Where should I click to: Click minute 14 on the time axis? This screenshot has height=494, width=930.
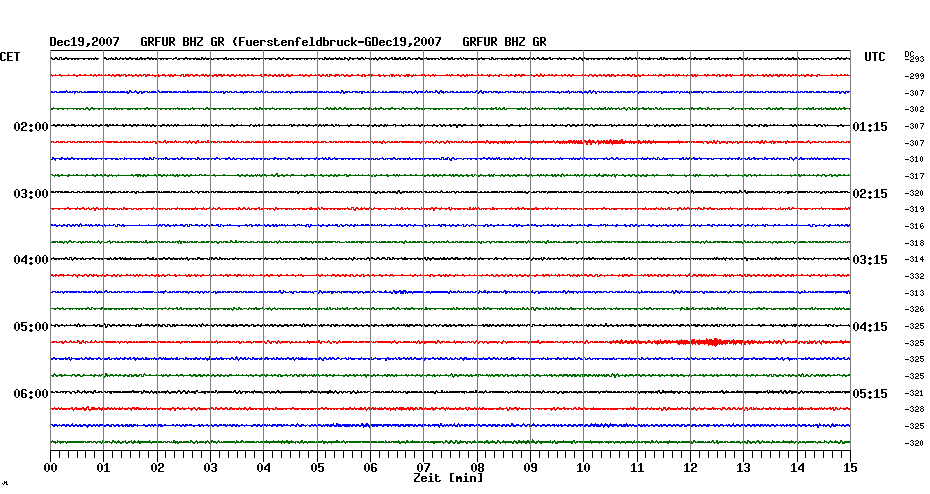point(797,467)
